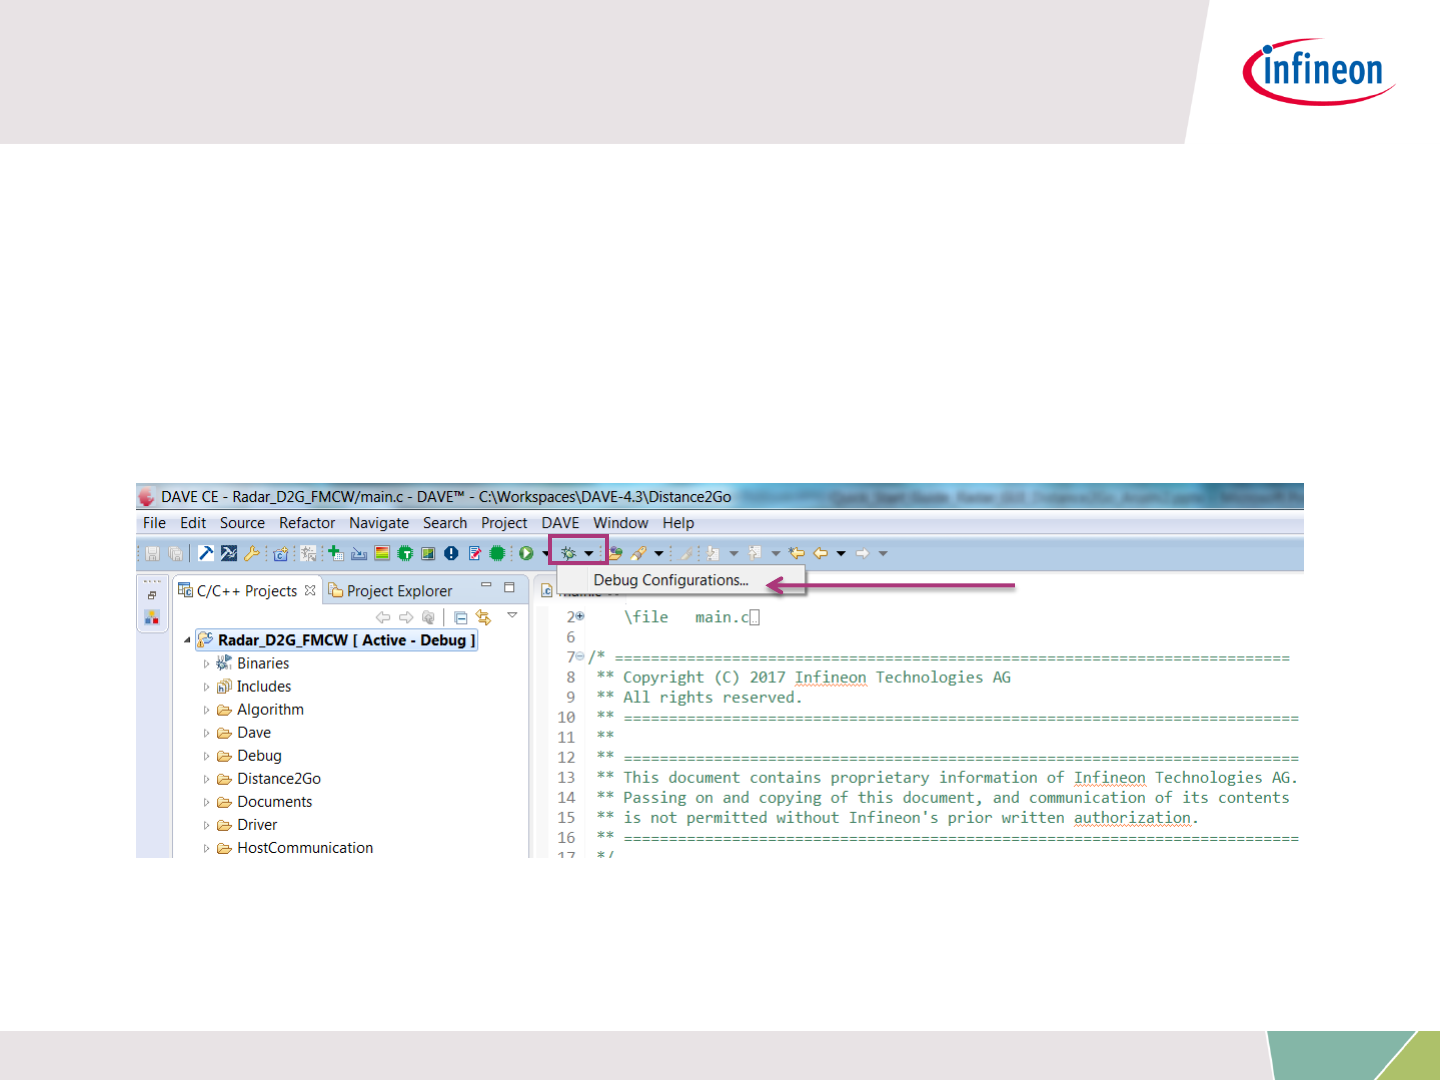Expand the Distance2Go folder
Image resolution: width=1440 pixels, height=1080 pixels.
point(207,779)
